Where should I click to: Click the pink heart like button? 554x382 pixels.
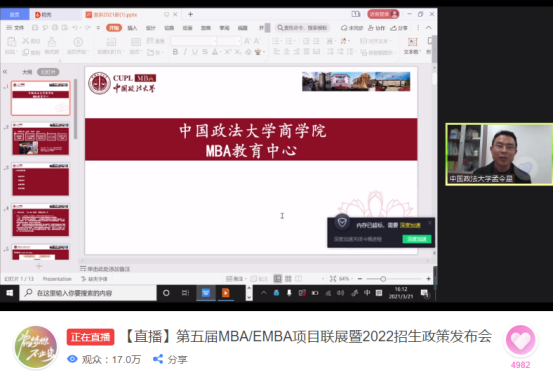[x=520, y=340]
